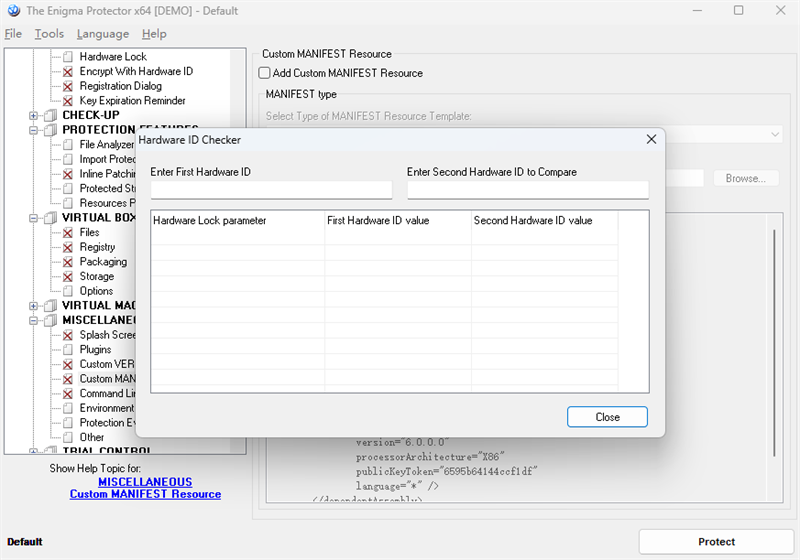Open MISCELLANEOUS help topic link
Image resolution: width=800 pixels, height=560 pixels.
click(145, 482)
